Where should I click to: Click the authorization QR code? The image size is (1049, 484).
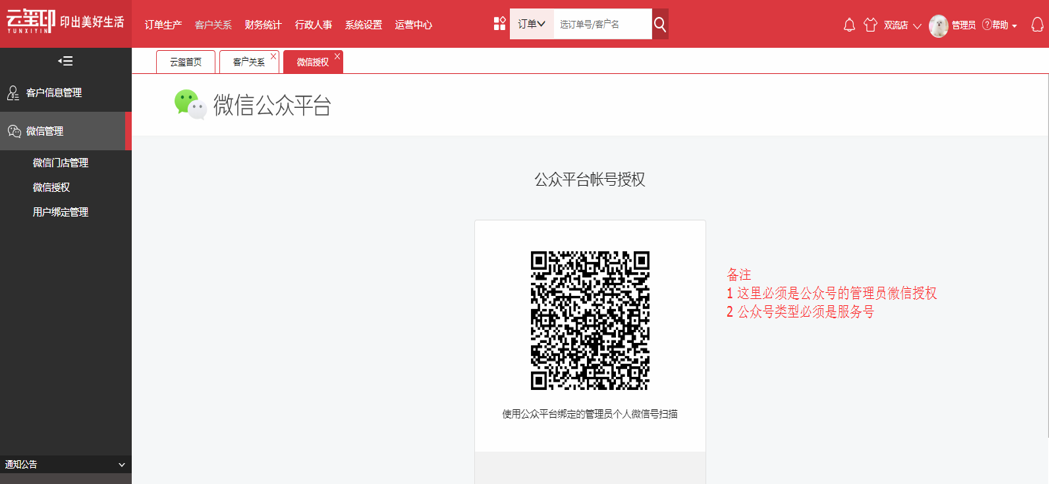point(590,320)
